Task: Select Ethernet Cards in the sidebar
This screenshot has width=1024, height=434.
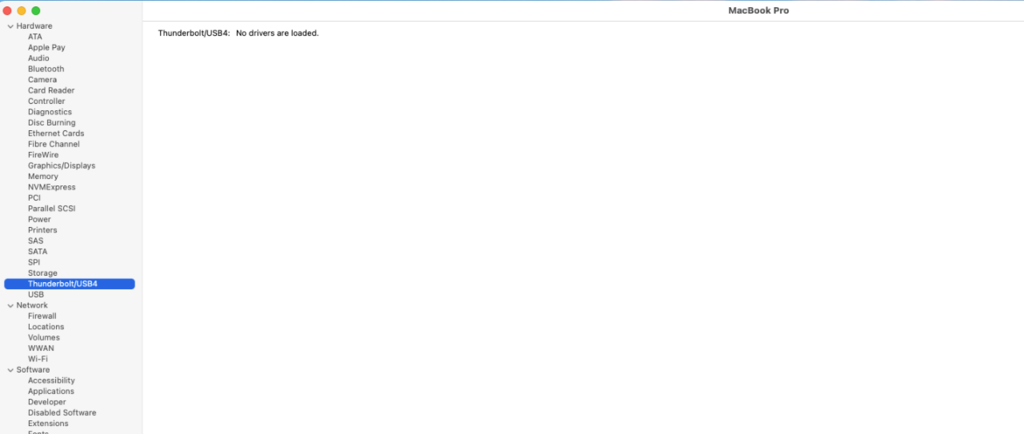Action: (55, 133)
